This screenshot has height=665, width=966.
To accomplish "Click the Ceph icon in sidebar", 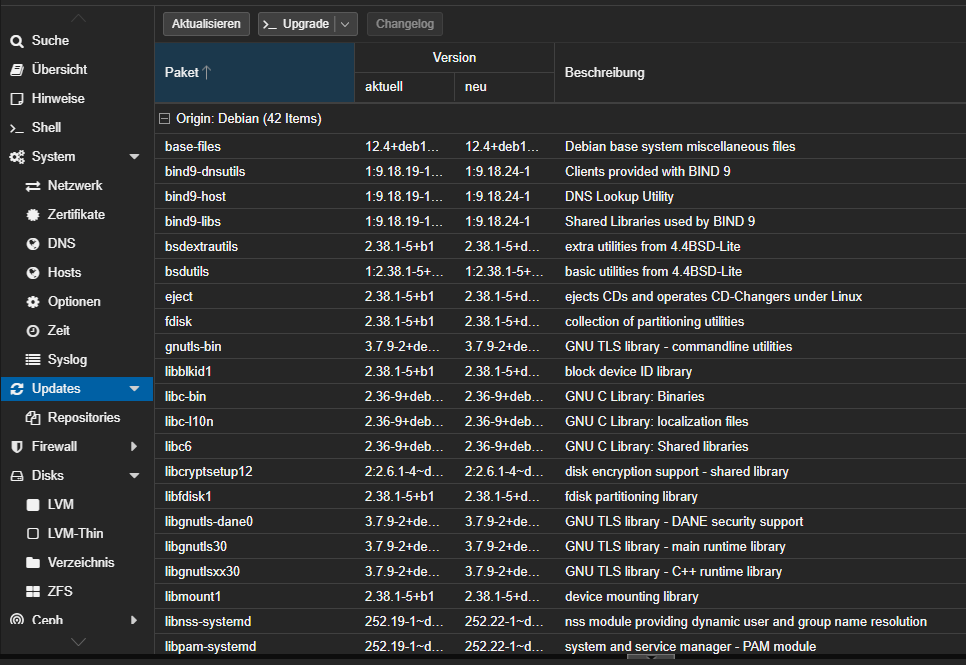I will 17,620.
